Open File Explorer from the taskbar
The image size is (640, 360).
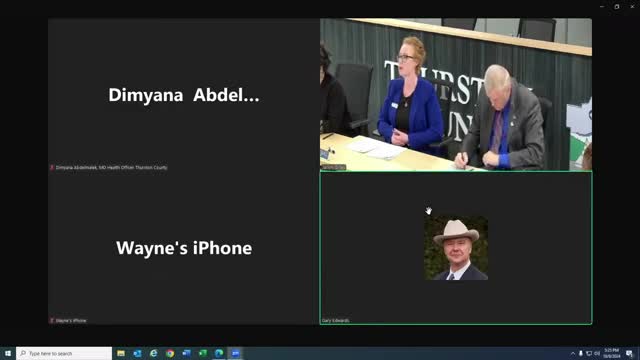121,353
